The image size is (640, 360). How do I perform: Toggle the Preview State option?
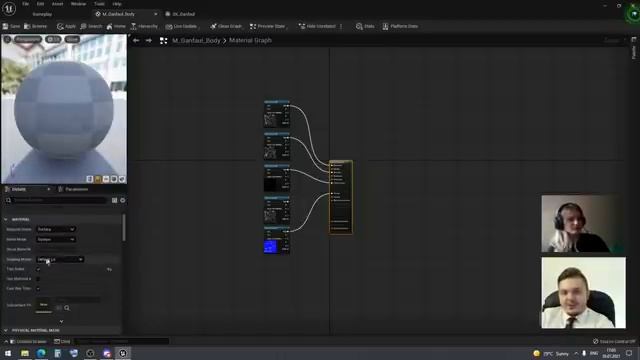[267, 26]
